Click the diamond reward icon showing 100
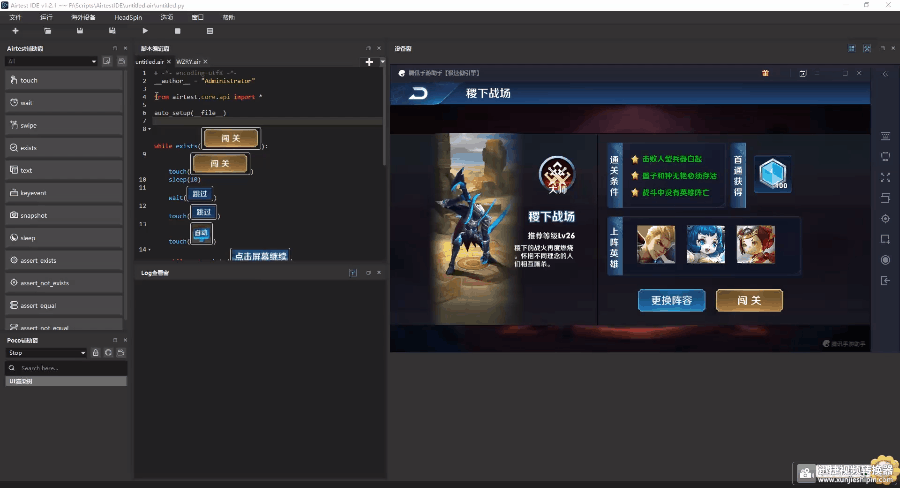This screenshot has height=488, width=900. pyautogui.click(x=773, y=174)
